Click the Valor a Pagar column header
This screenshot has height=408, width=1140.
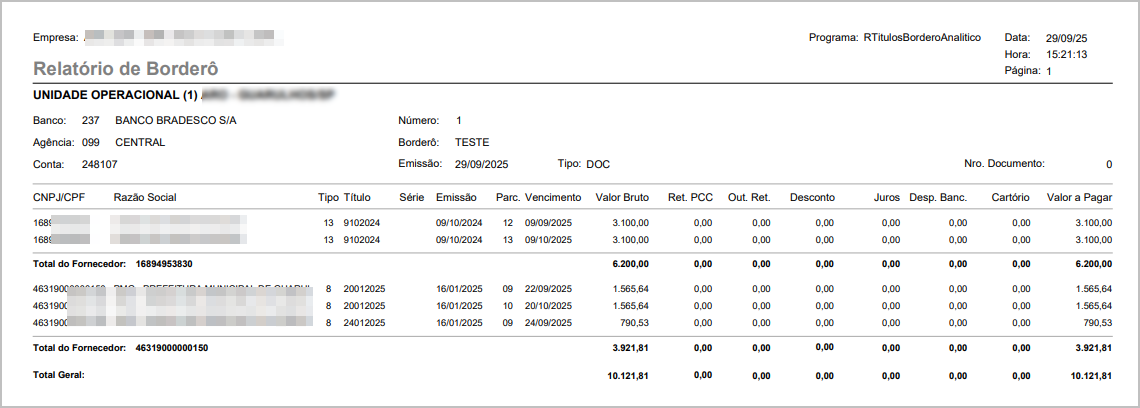point(1079,197)
